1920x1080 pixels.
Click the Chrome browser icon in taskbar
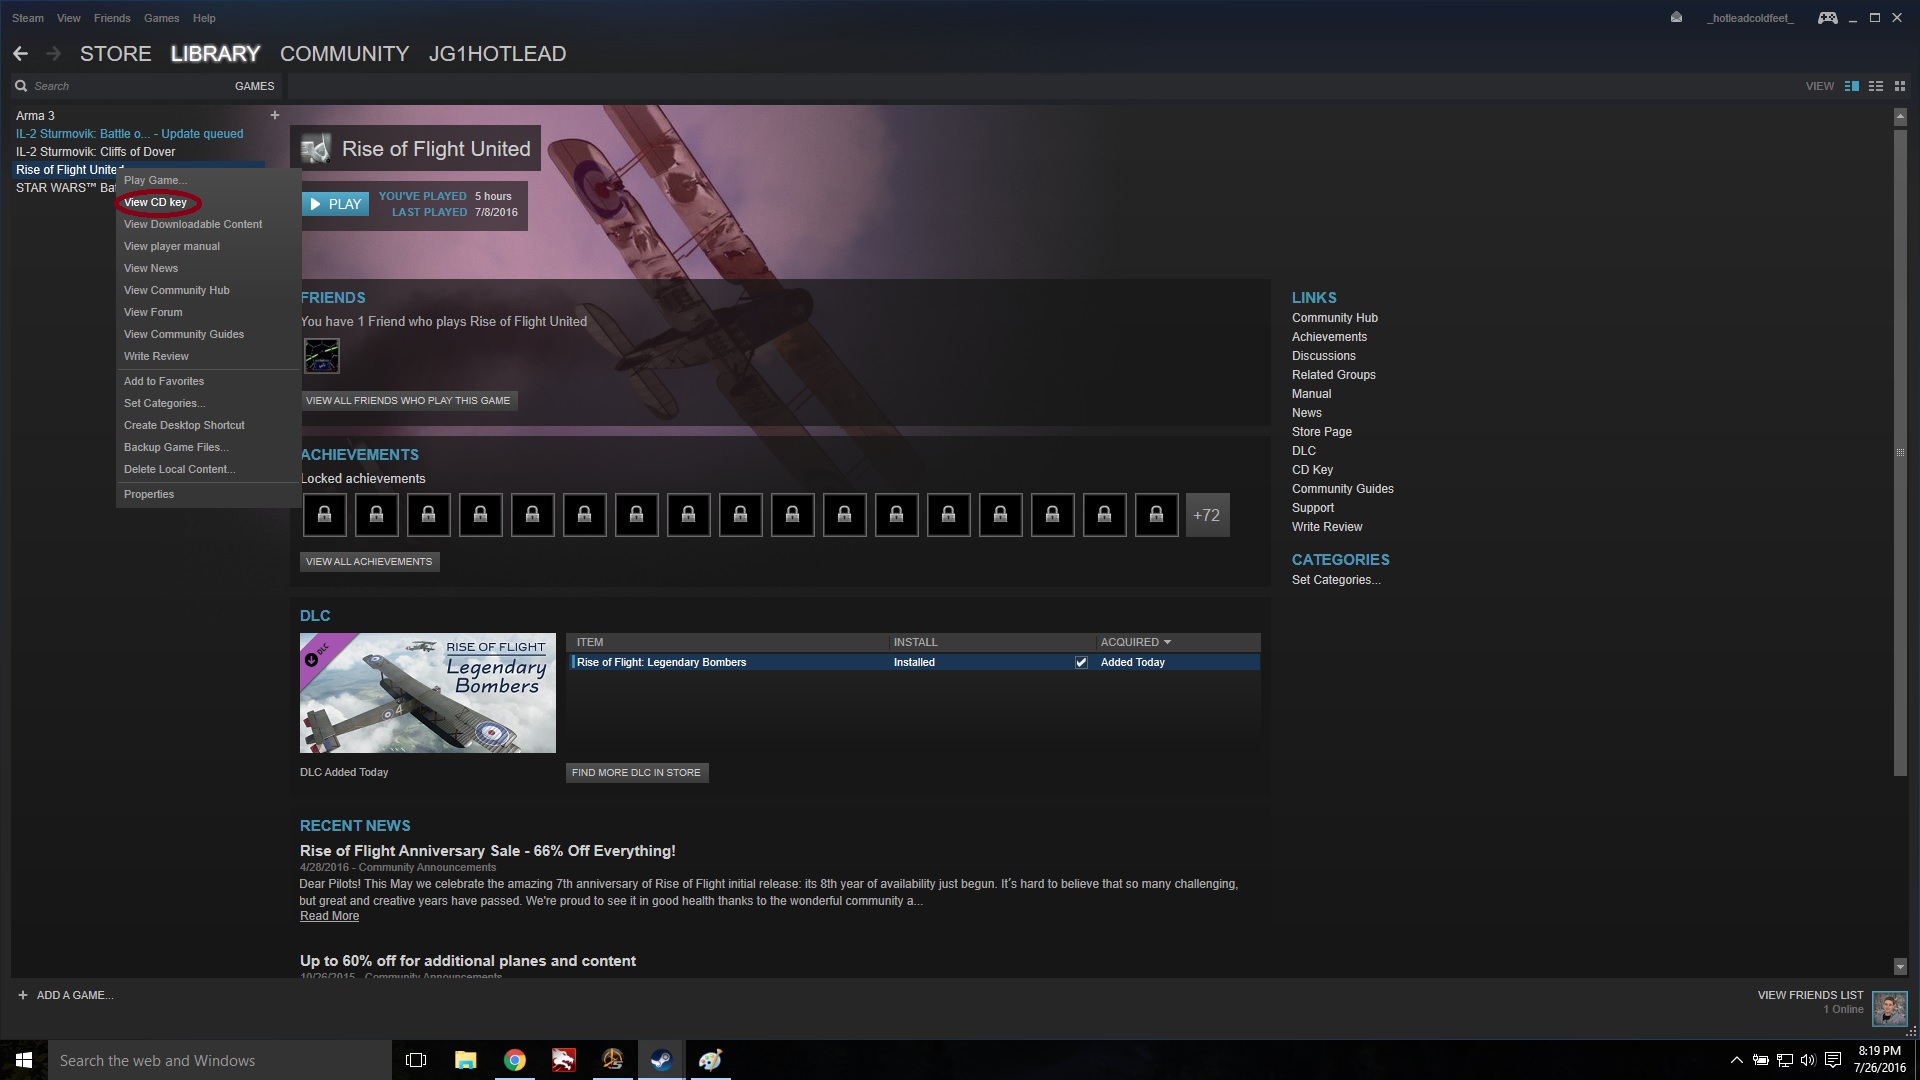tap(514, 1059)
